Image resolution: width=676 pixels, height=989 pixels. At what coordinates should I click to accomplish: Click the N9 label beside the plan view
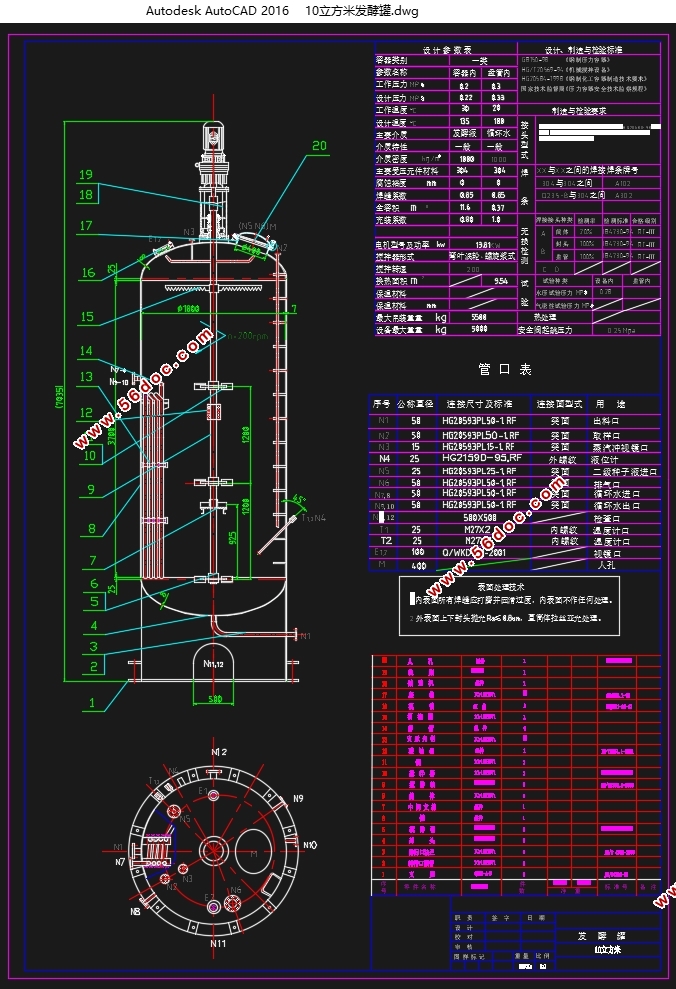298,799
